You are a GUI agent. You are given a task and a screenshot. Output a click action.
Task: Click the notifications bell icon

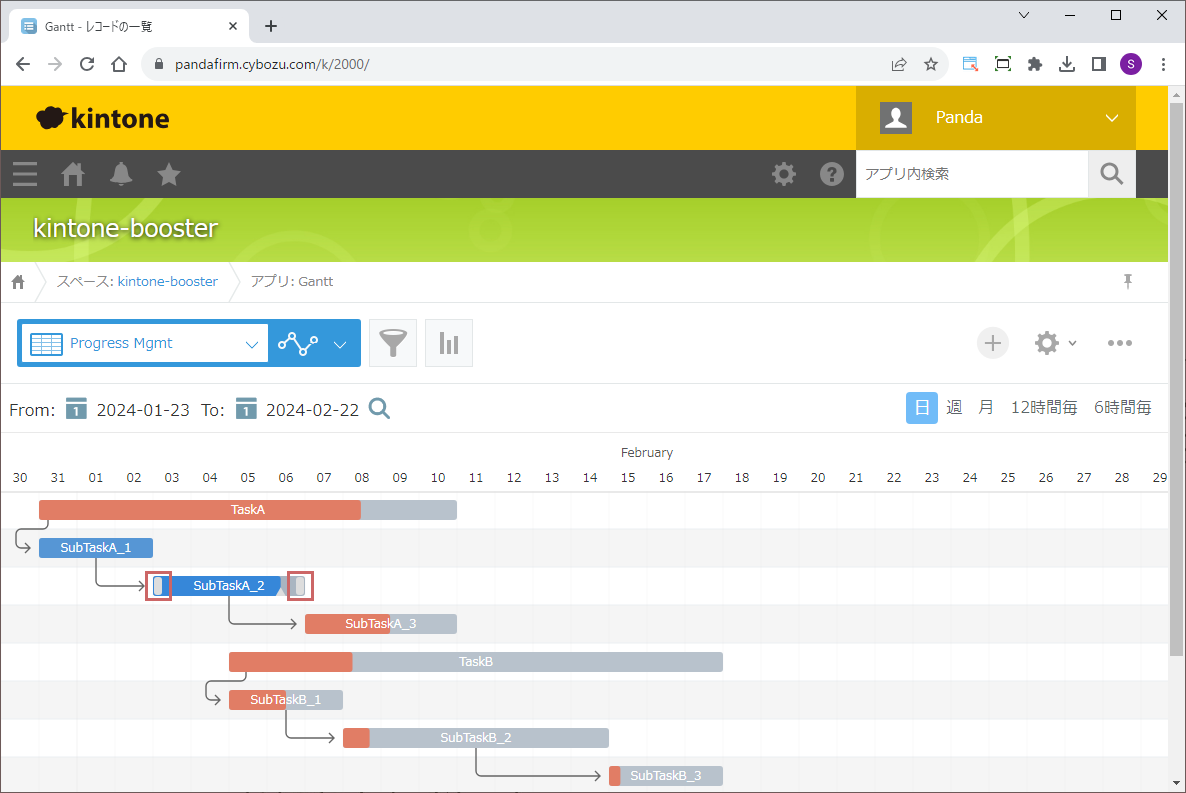click(121, 174)
